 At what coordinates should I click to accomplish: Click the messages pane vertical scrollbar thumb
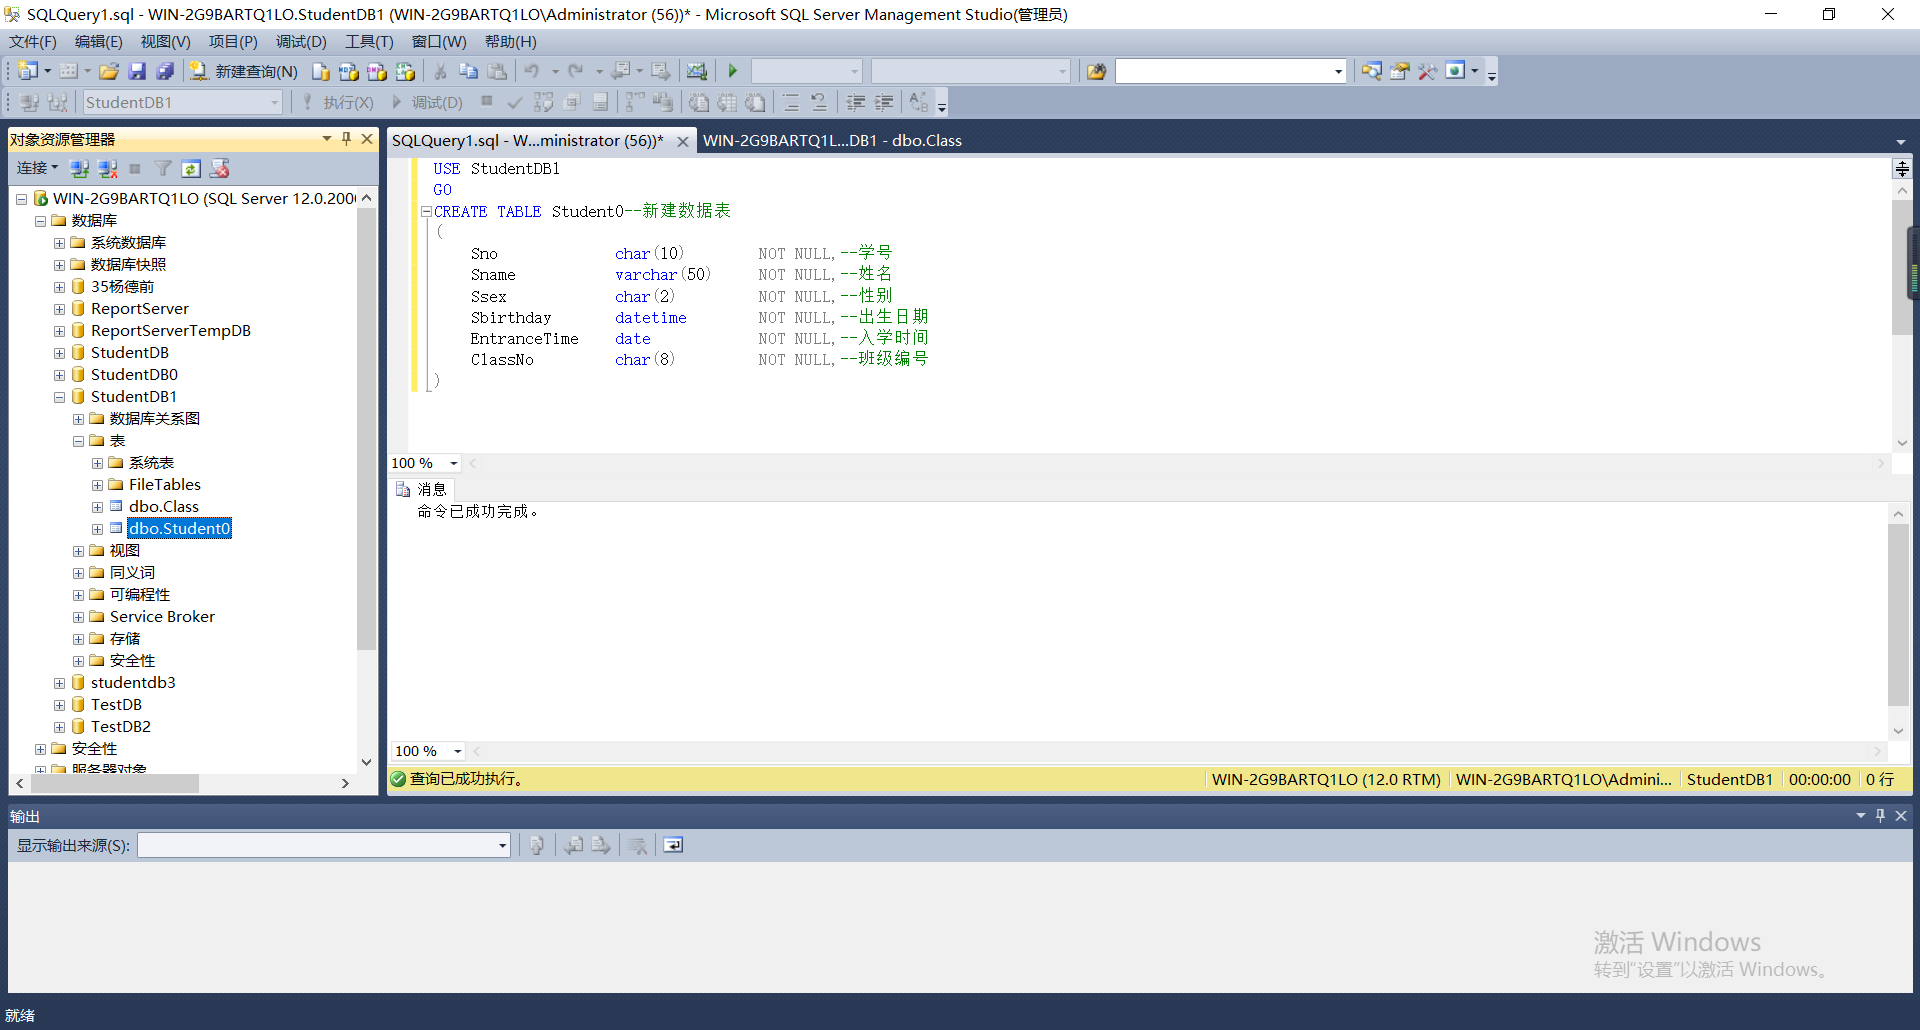pos(1898,615)
